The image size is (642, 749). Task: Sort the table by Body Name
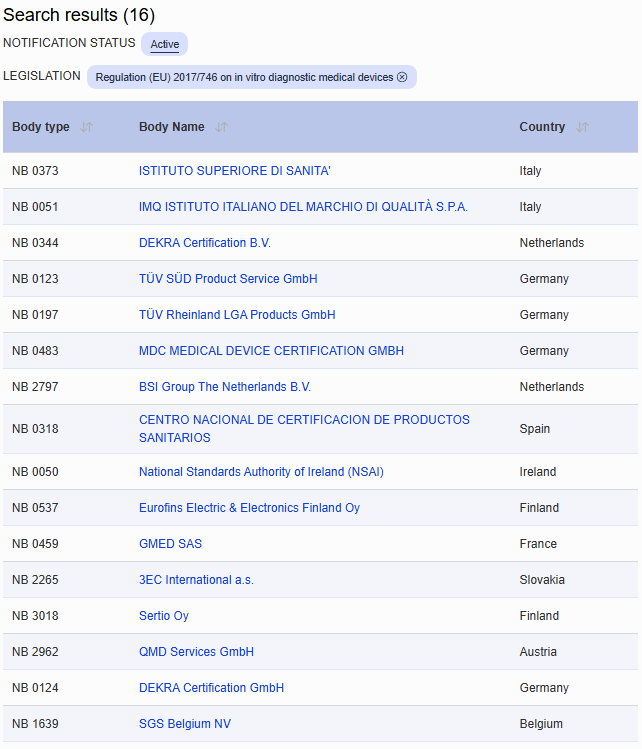[221, 127]
